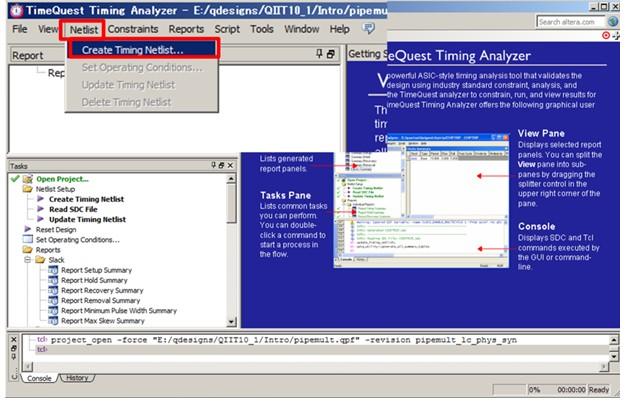Click the Read SDC File play icon
Image resolution: width=628 pixels, height=403 pixels.
click(41, 209)
